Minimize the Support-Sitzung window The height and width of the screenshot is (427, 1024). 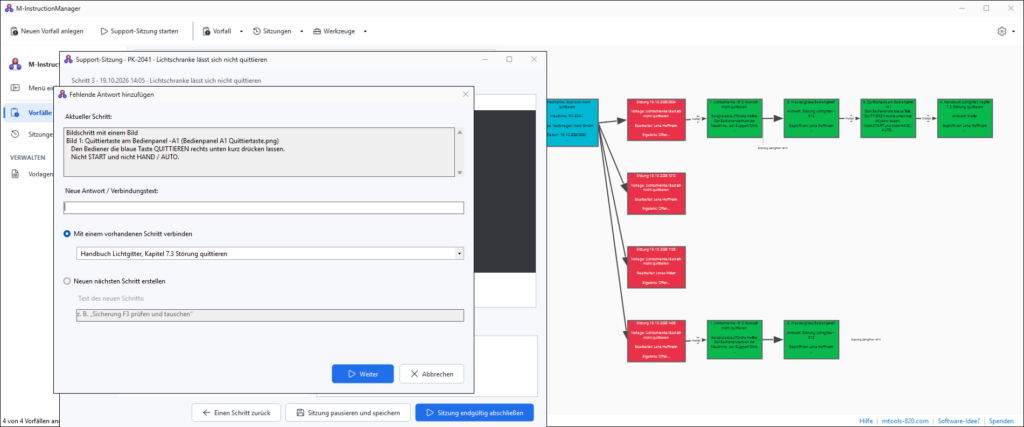(x=485, y=59)
